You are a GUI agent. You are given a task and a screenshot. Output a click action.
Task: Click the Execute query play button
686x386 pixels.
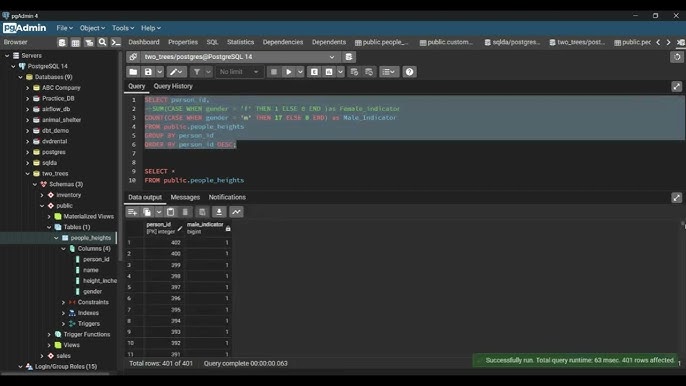[x=288, y=72]
